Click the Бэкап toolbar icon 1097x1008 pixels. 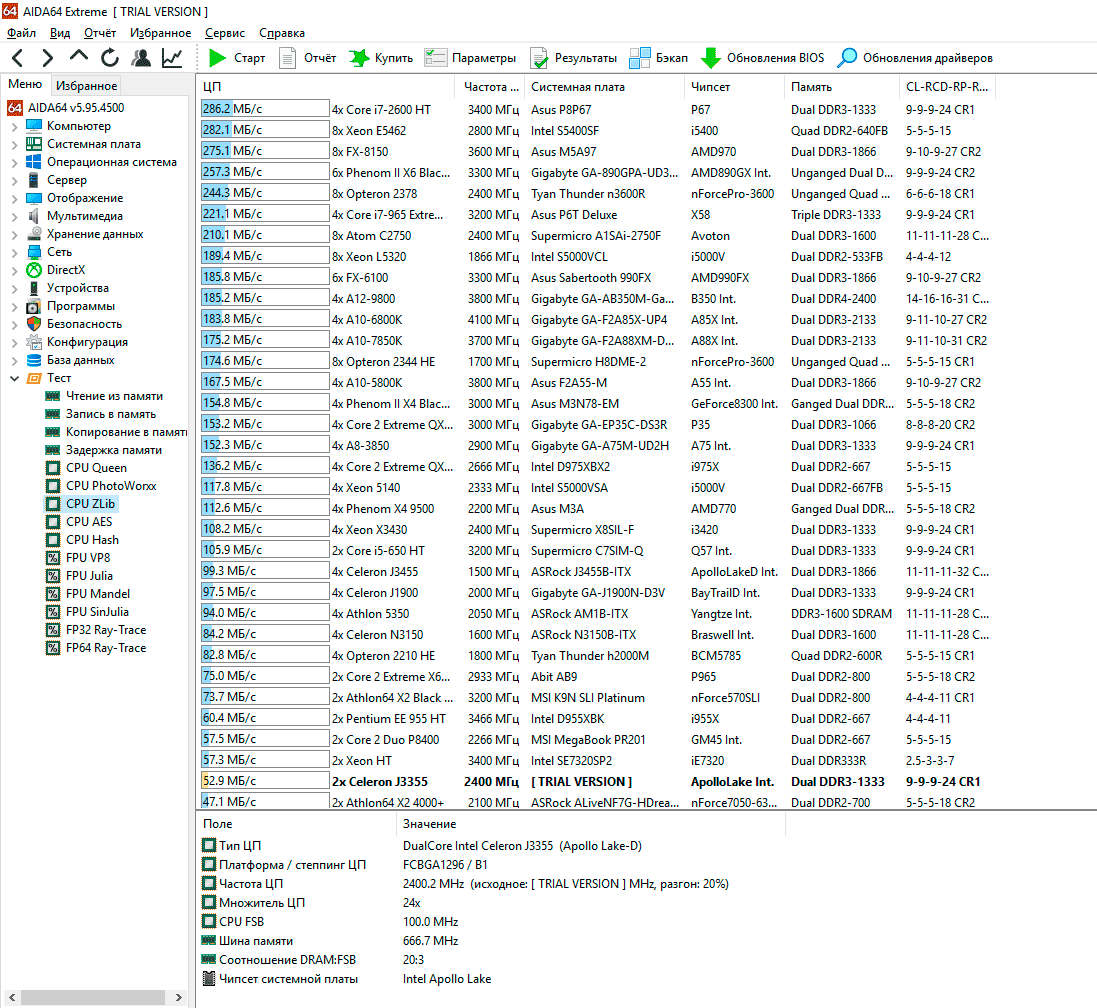coord(640,58)
